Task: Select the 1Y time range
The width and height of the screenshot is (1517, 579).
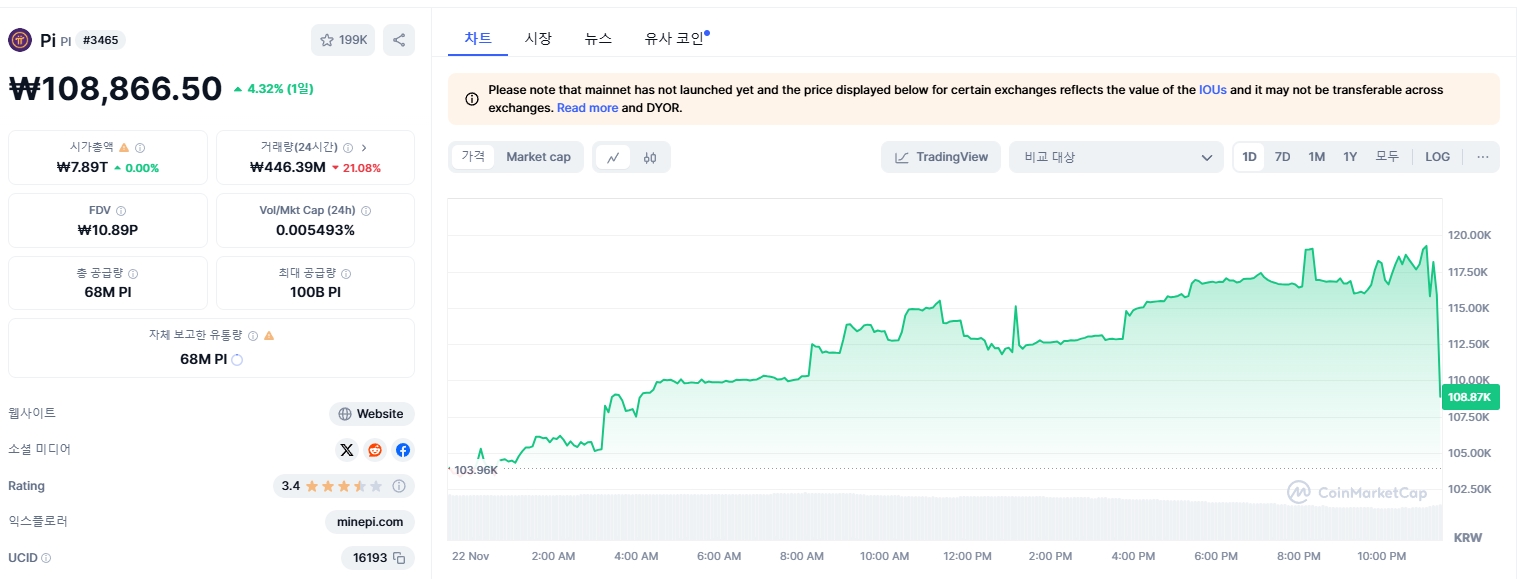Action: pos(1349,157)
